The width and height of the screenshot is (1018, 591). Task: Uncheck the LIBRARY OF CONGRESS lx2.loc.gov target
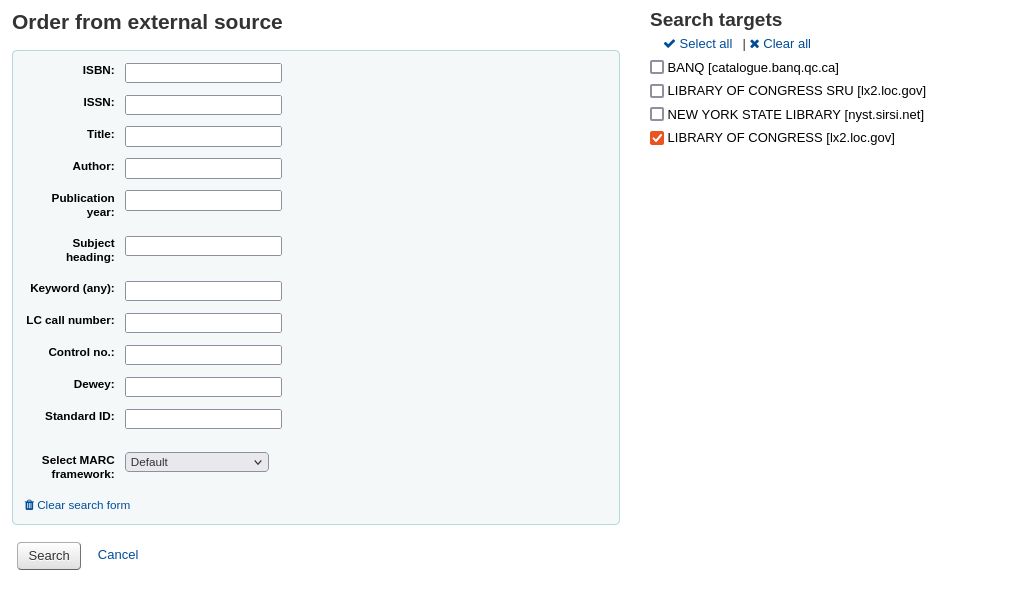click(657, 138)
